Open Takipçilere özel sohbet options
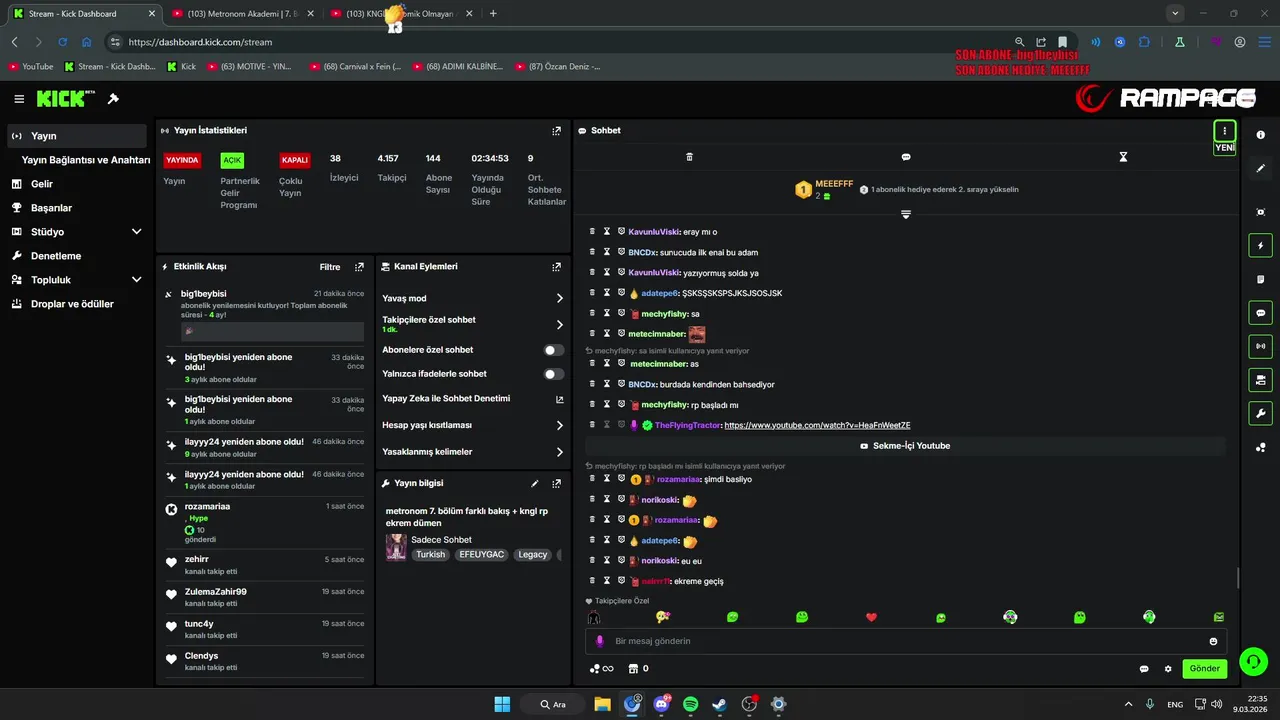 coord(472,324)
